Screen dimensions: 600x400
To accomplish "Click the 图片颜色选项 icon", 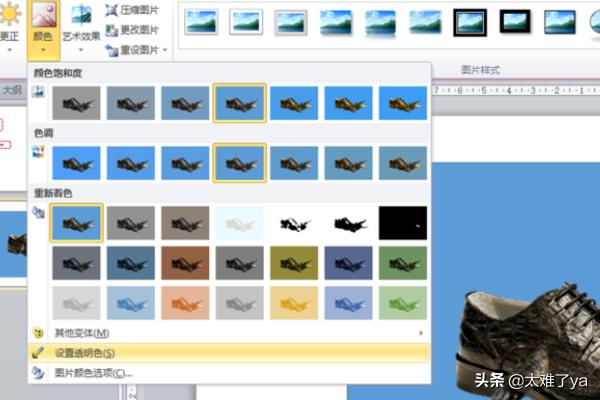I will (38, 372).
